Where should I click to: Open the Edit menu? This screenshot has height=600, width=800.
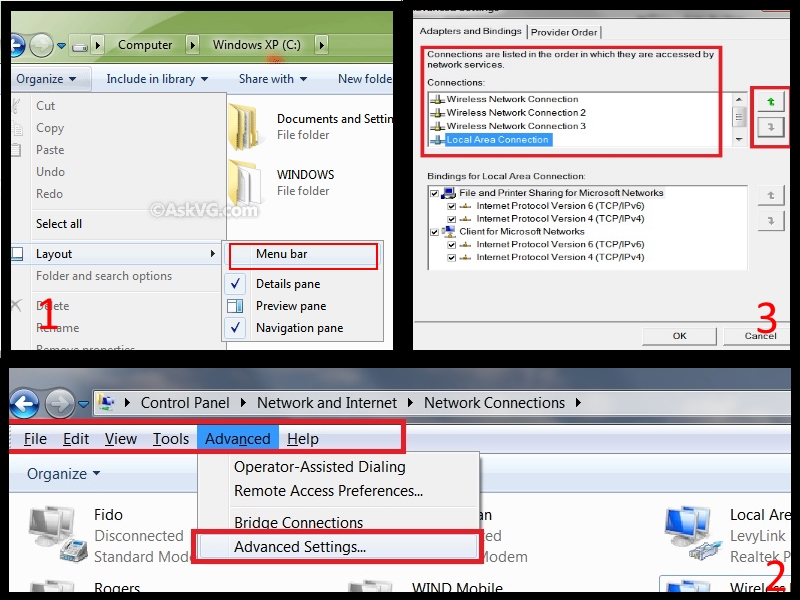point(76,439)
